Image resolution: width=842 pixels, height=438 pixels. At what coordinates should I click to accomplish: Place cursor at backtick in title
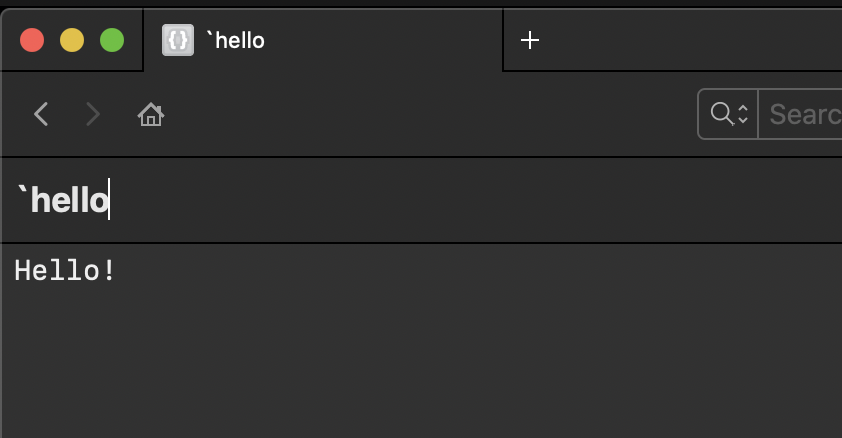pos(22,198)
